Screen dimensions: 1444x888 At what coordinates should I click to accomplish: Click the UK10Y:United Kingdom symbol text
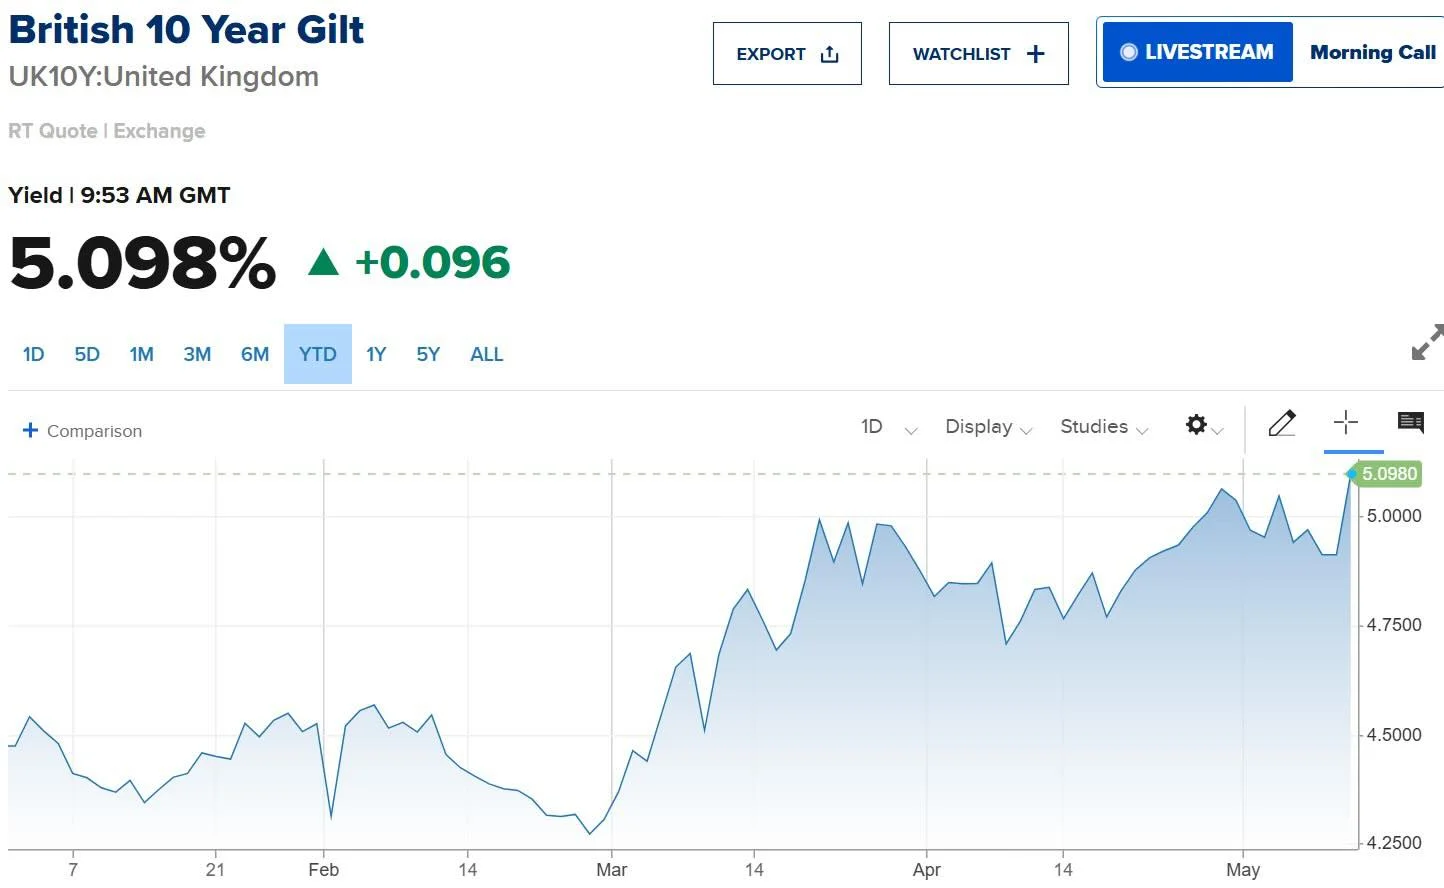pos(164,77)
